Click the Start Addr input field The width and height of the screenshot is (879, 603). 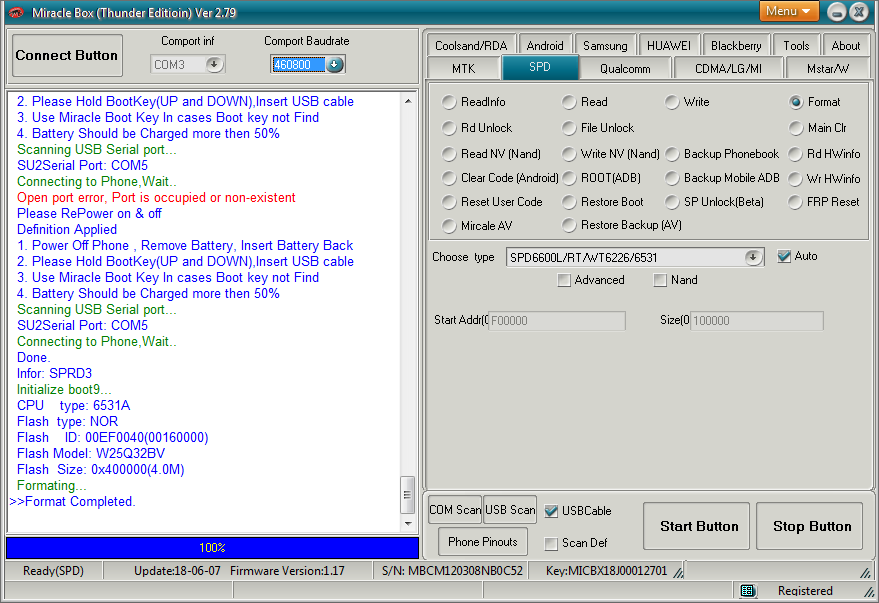[557, 321]
